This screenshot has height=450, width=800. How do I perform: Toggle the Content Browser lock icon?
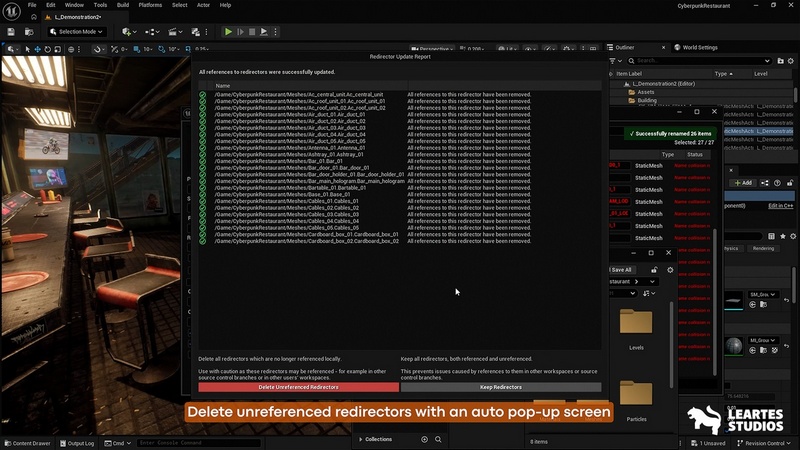coord(654,269)
